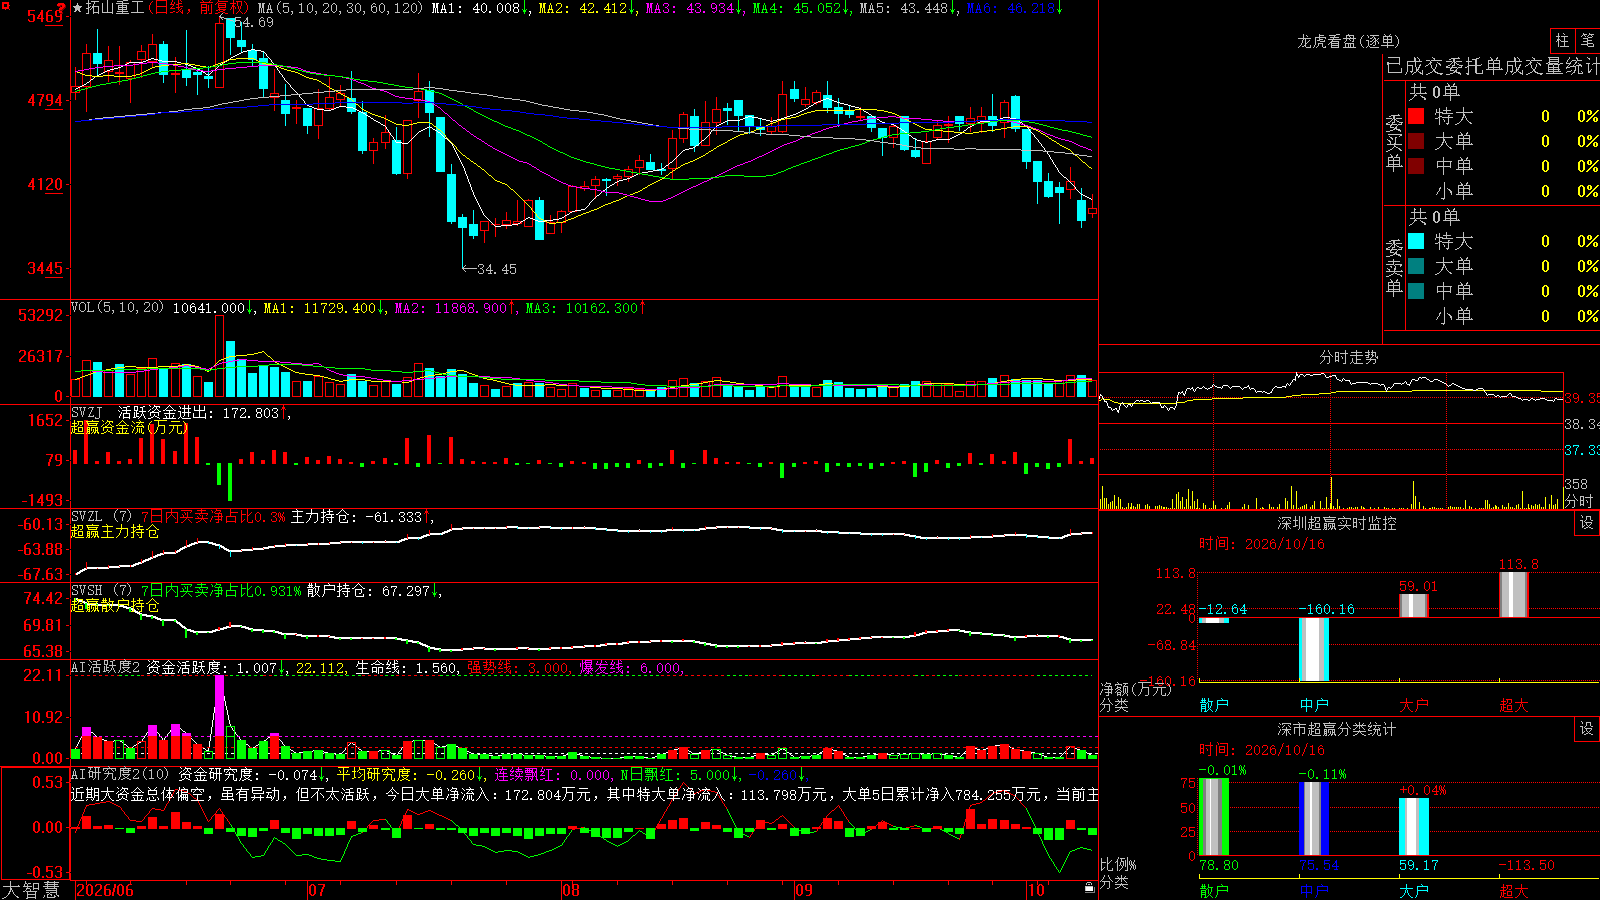Click the 07 month marker on timeline

click(317, 890)
